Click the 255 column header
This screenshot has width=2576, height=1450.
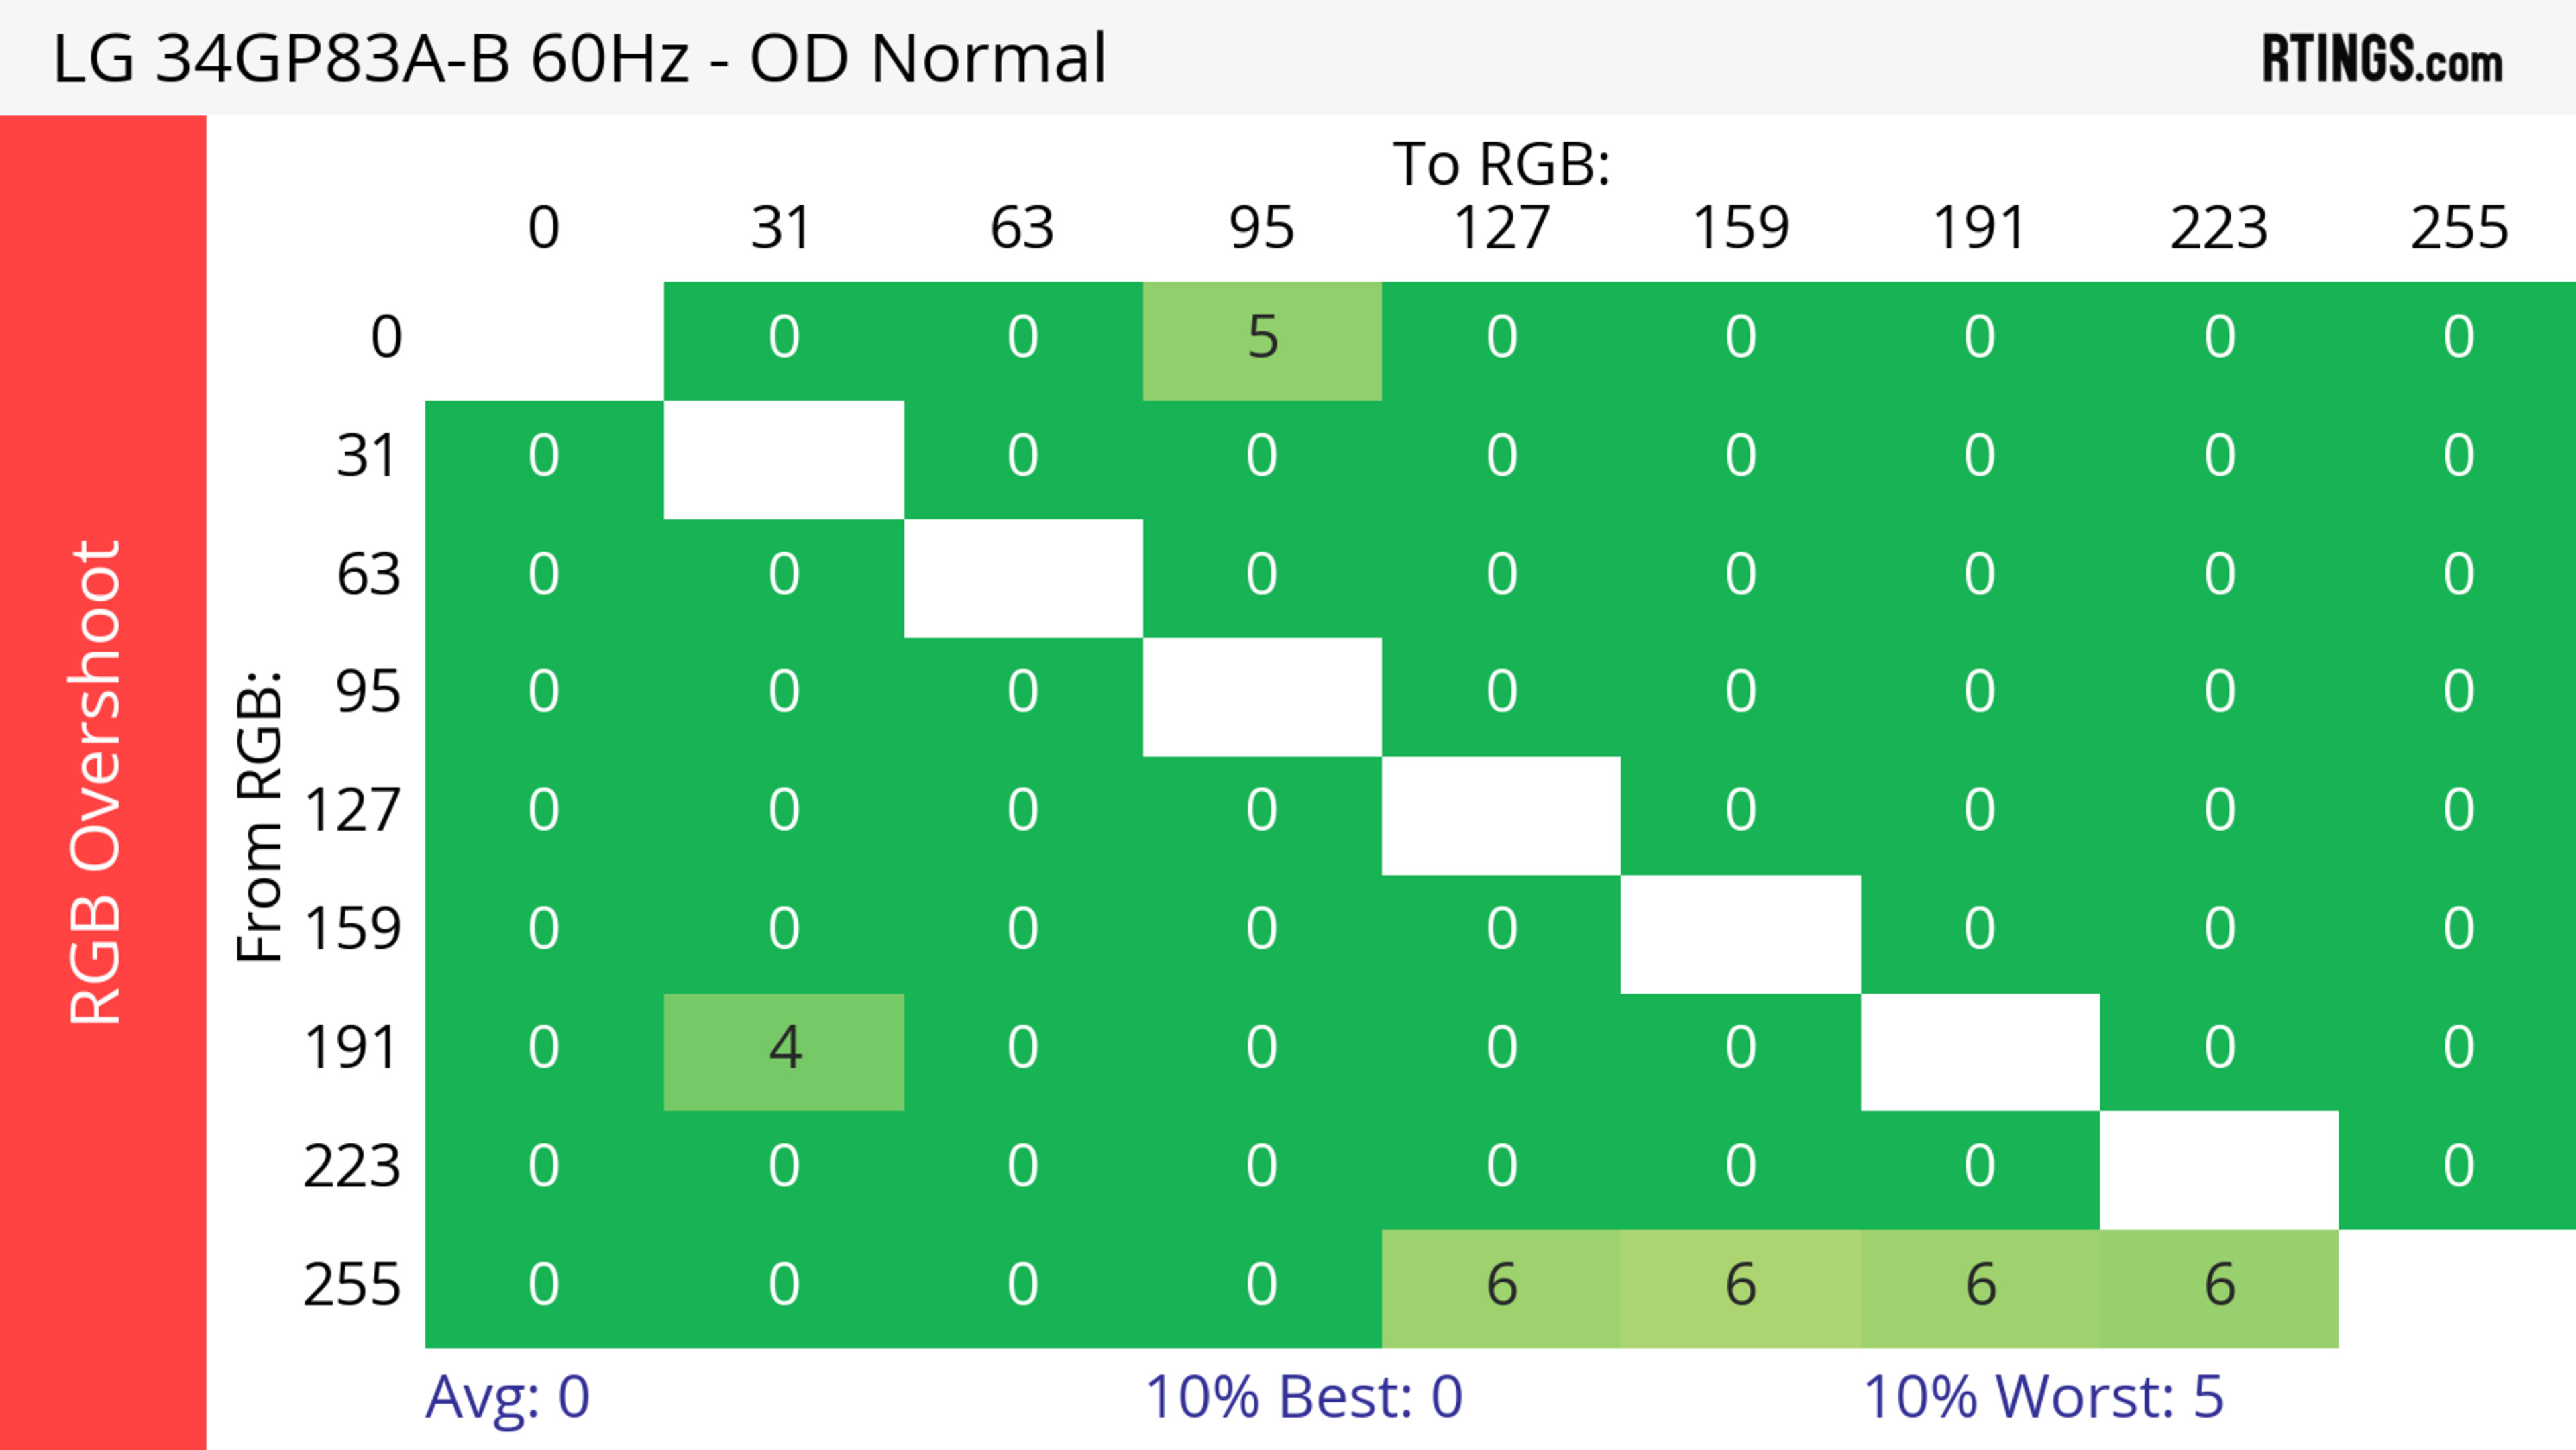[x=2458, y=228]
